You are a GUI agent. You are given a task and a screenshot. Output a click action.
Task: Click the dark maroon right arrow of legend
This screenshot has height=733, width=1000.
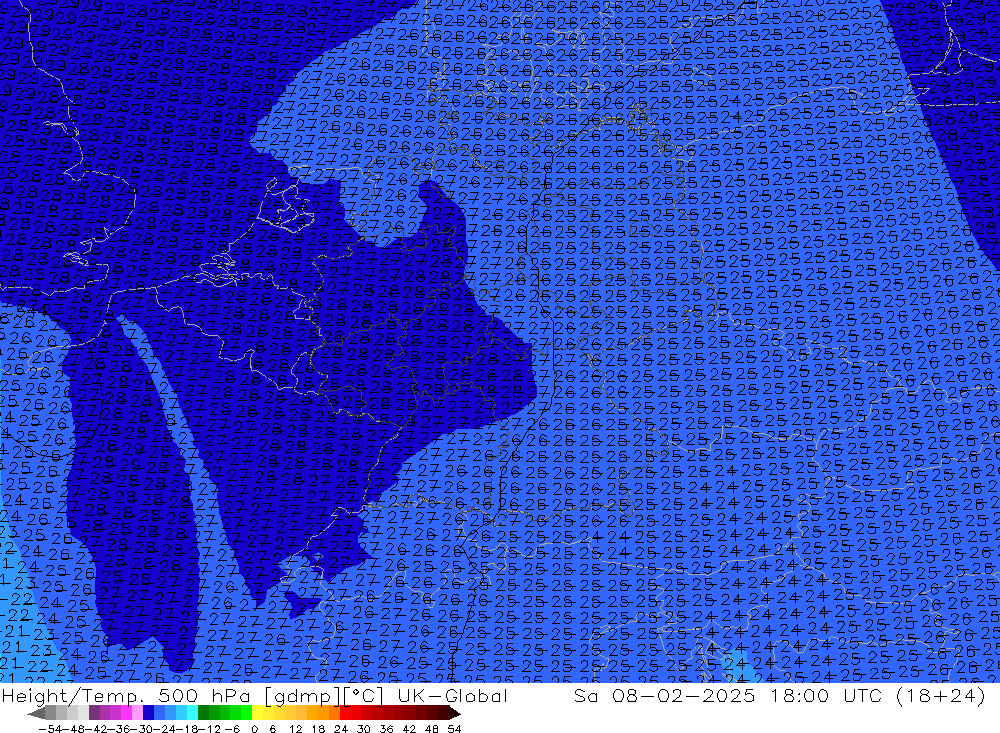click(455, 714)
